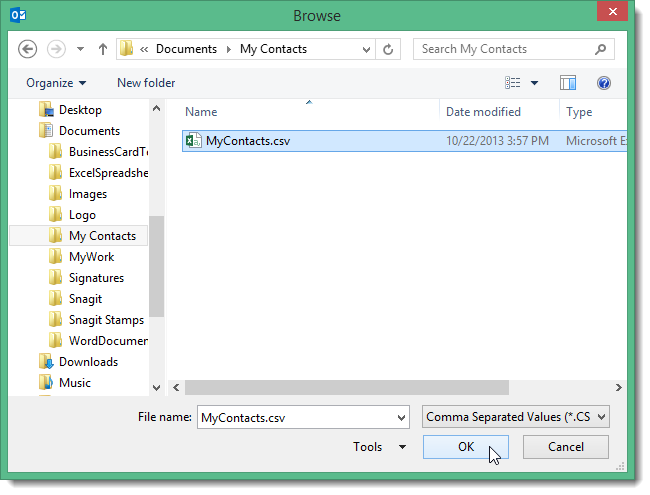Viewport: 650px width, 495px height.
Task: Click the navigation pane vertical scrollbar thumb
Action: tap(156, 267)
